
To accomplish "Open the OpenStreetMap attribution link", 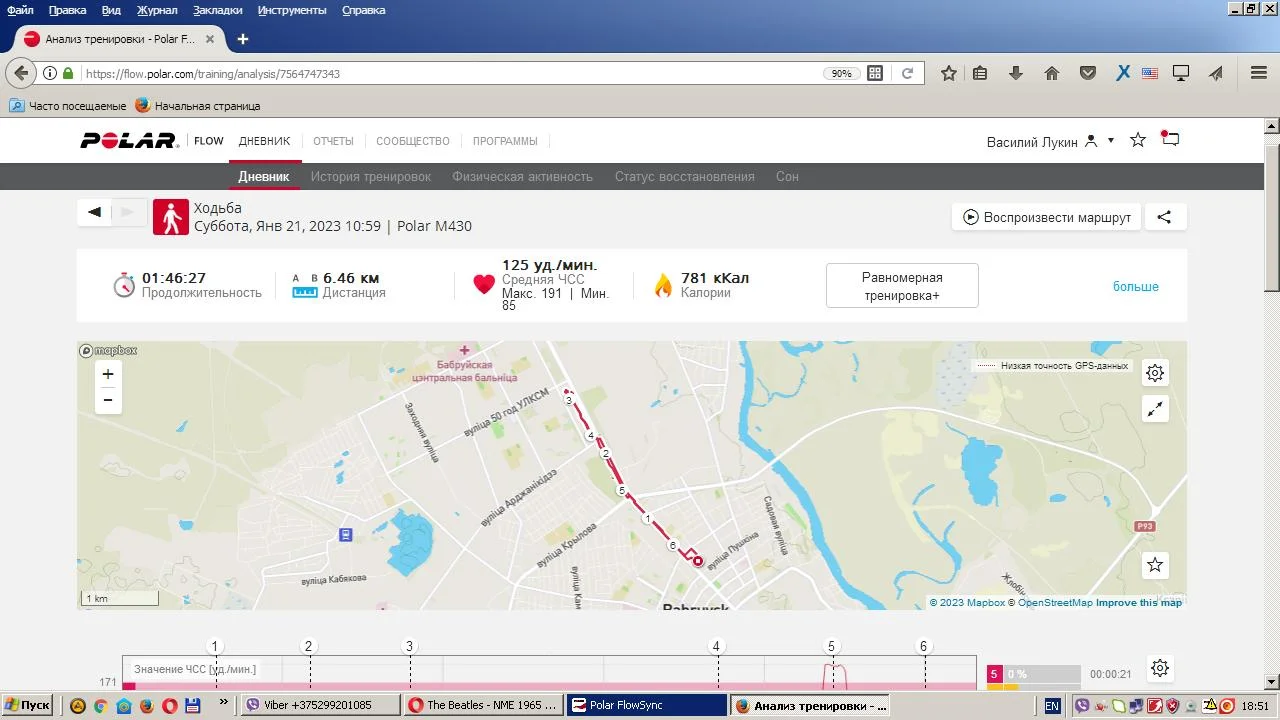I will pyautogui.click(x=1055, y=603).
